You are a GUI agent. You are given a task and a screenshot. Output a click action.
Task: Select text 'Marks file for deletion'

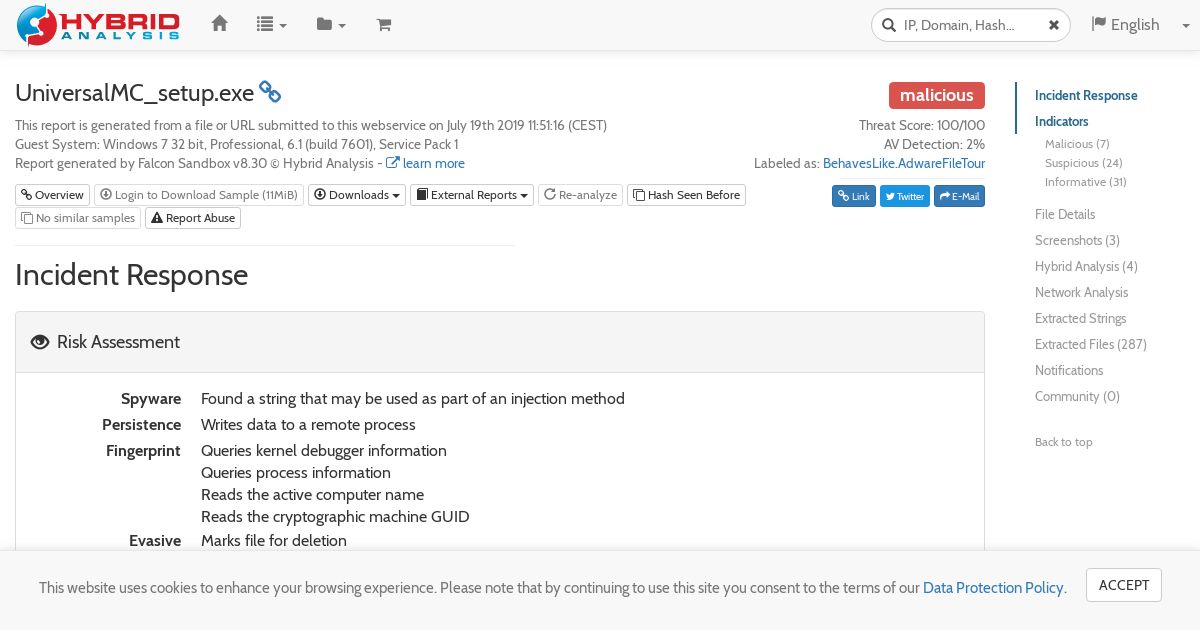274,541
